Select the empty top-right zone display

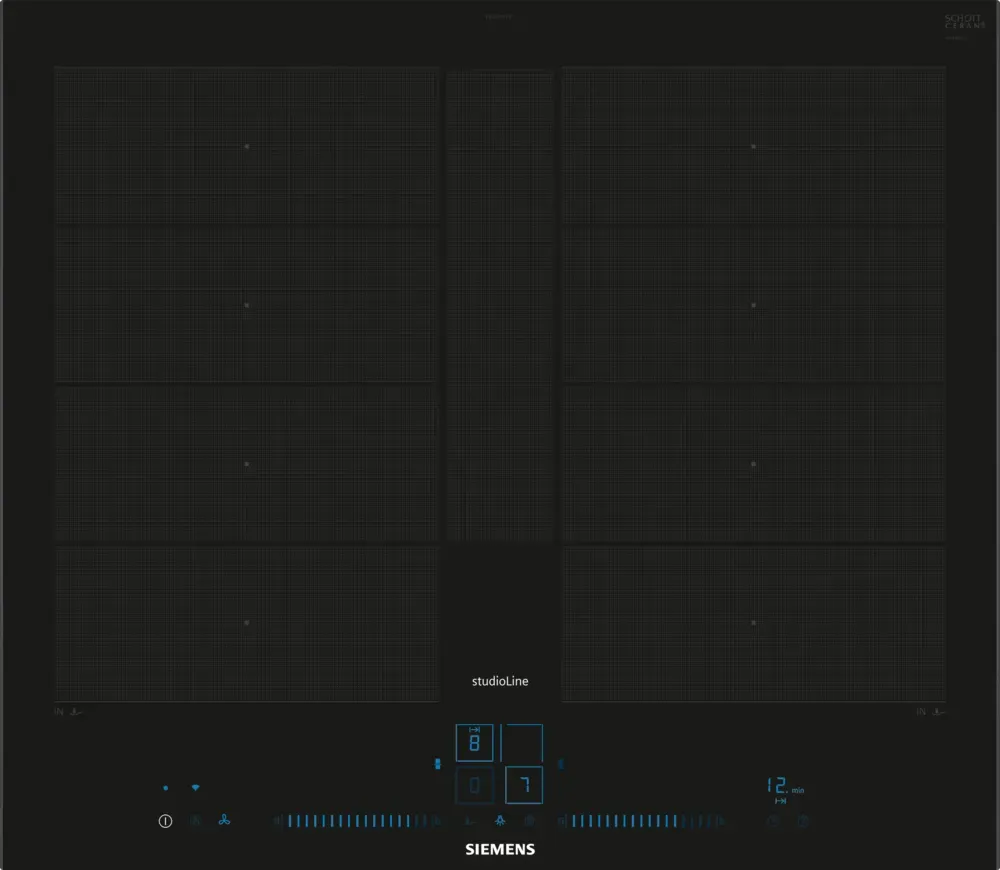523,743
